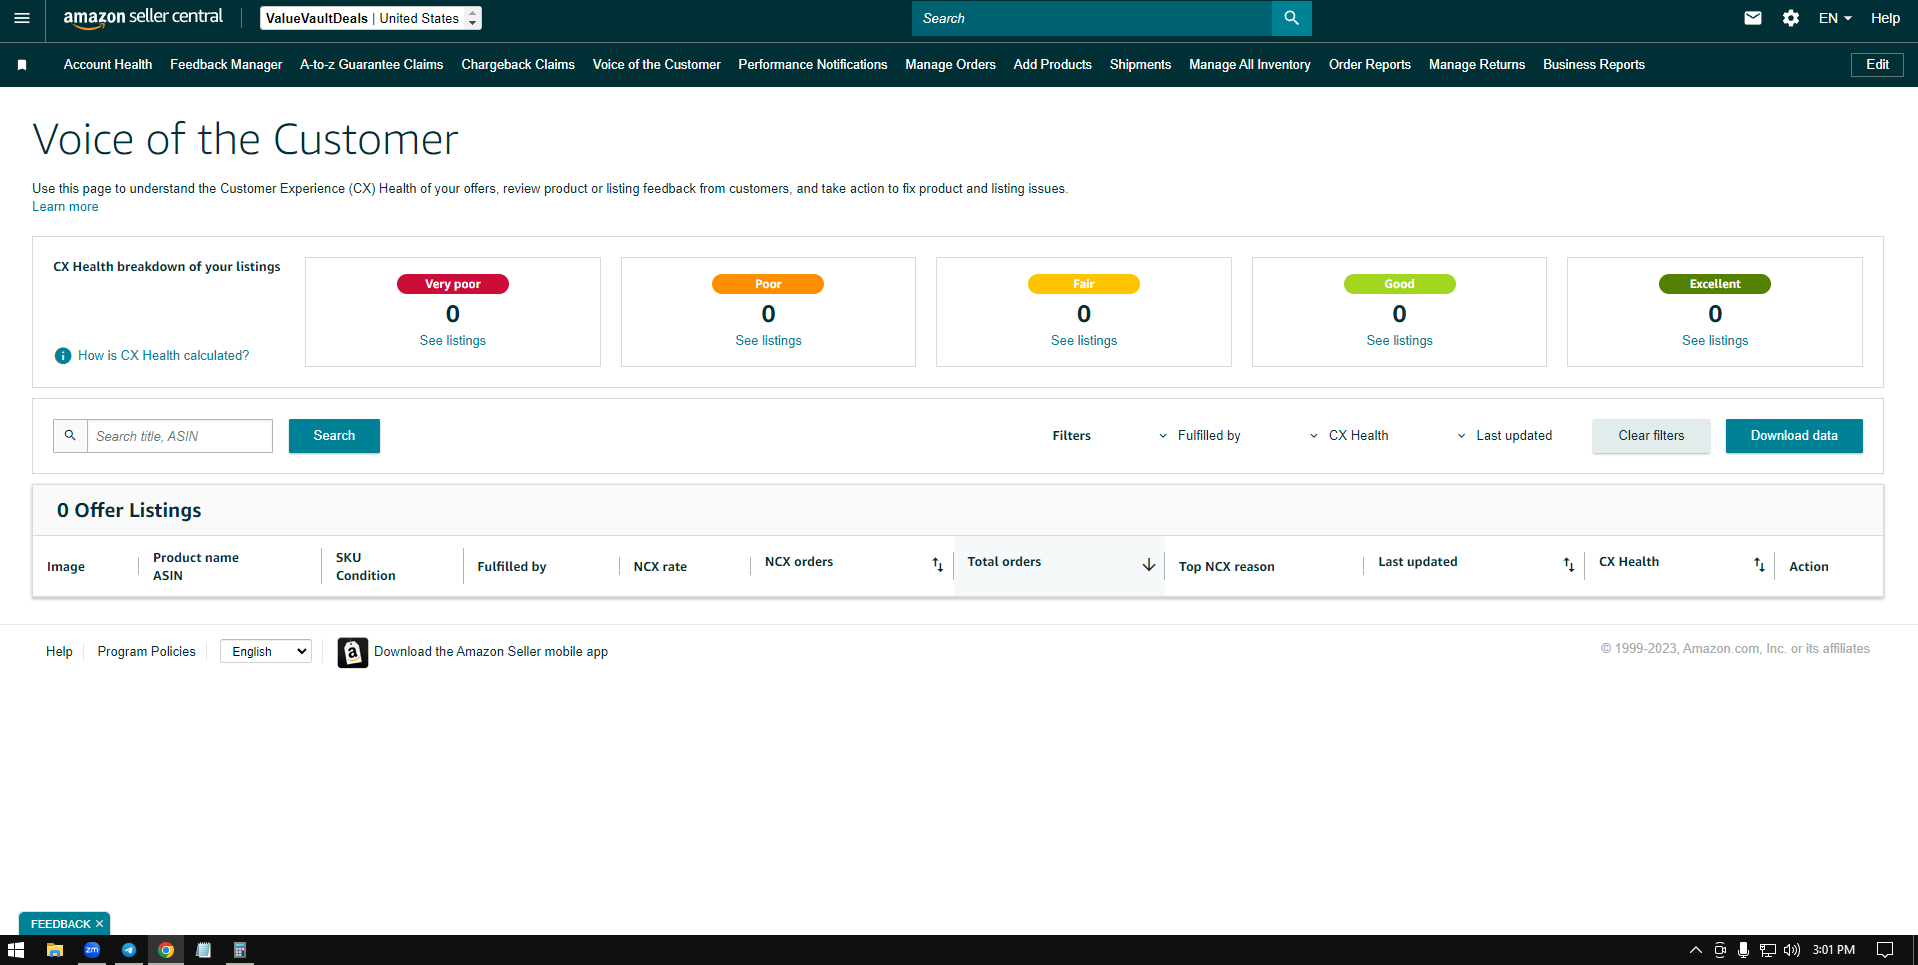Go to Manage Orders

tap(950, 65)
